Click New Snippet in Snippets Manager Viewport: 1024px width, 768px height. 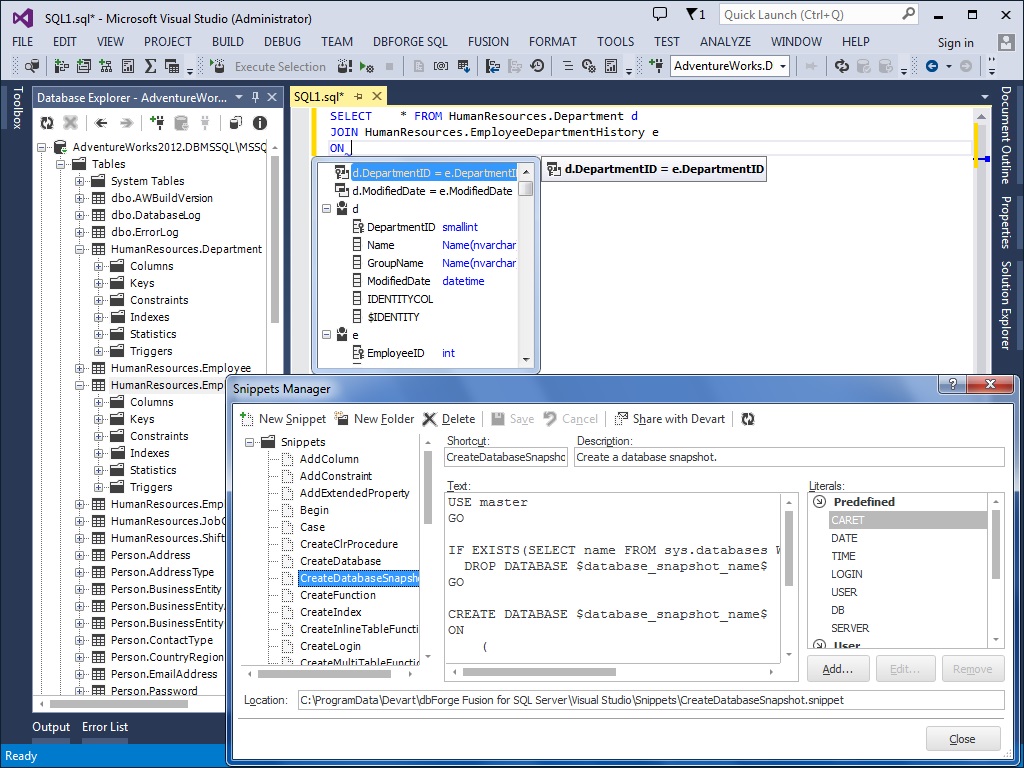(x=283, y=419)
